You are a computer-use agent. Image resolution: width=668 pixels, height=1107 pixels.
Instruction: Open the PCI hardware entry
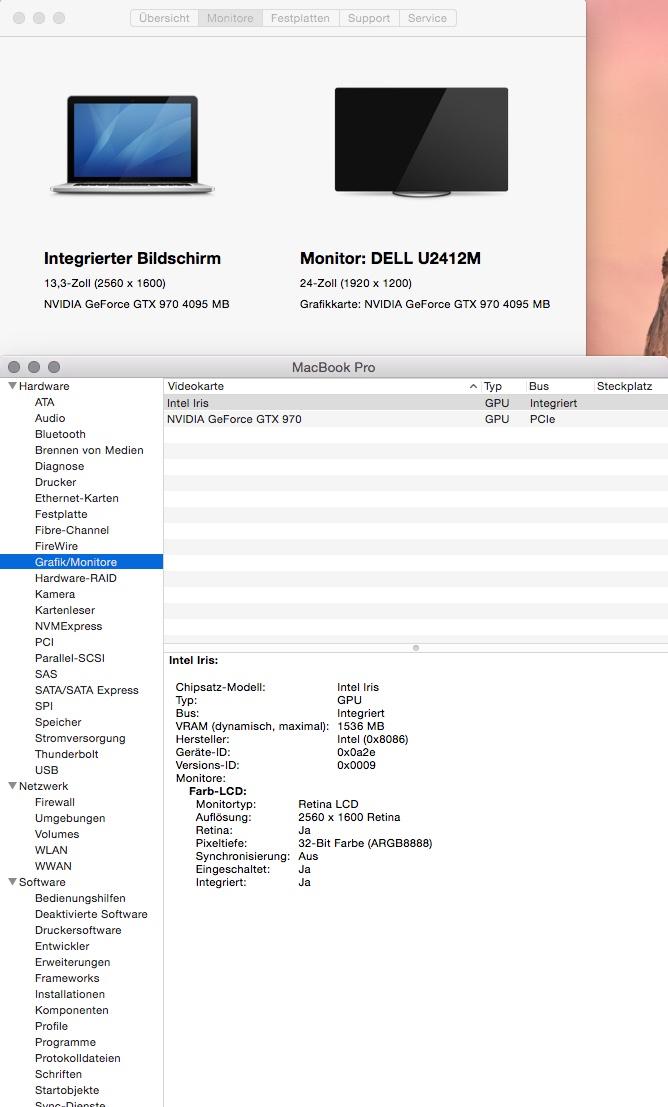point(44,642)
